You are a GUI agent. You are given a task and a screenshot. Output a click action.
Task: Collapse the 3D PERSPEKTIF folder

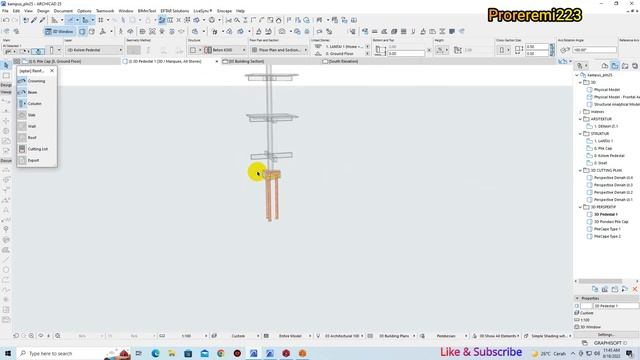pyautogui.click(x=580, y=207)
